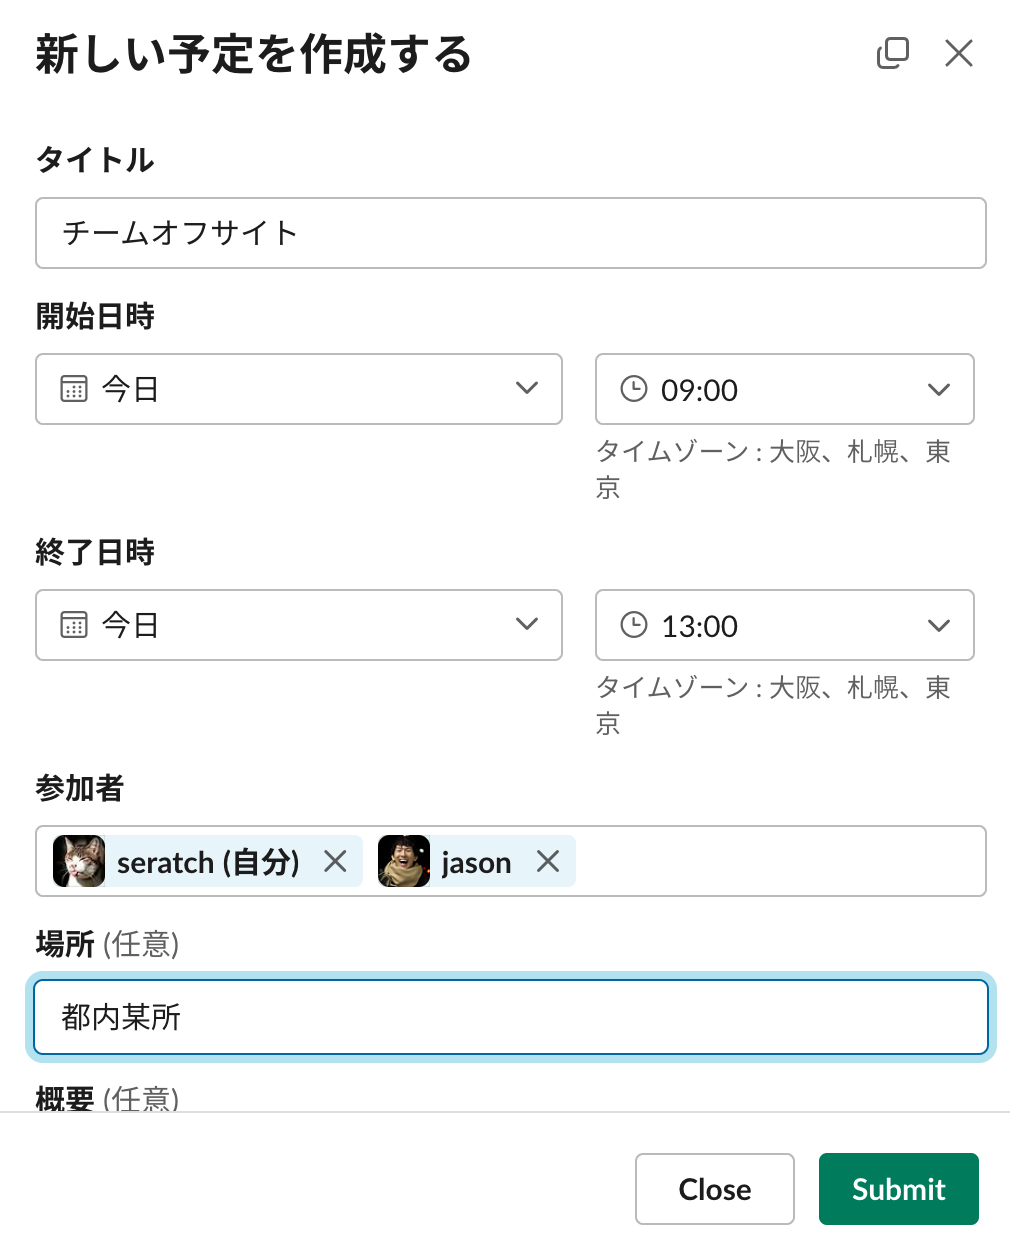
Task: Click the 場所 field containing 都内某所
Action: point(510,1017)
